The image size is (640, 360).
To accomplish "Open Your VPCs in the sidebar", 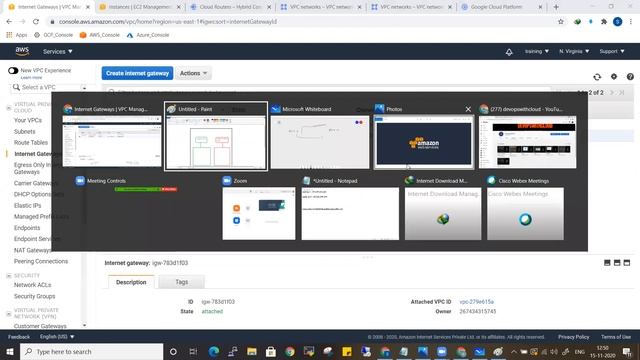I will [28, 120].
